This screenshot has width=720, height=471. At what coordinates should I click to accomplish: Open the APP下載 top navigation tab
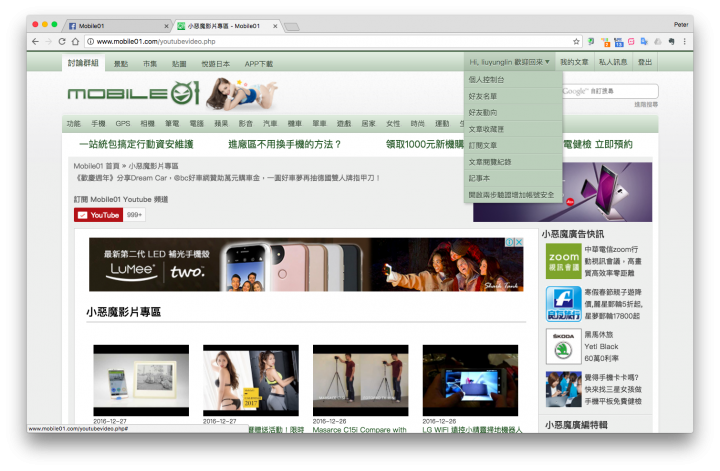259,64
